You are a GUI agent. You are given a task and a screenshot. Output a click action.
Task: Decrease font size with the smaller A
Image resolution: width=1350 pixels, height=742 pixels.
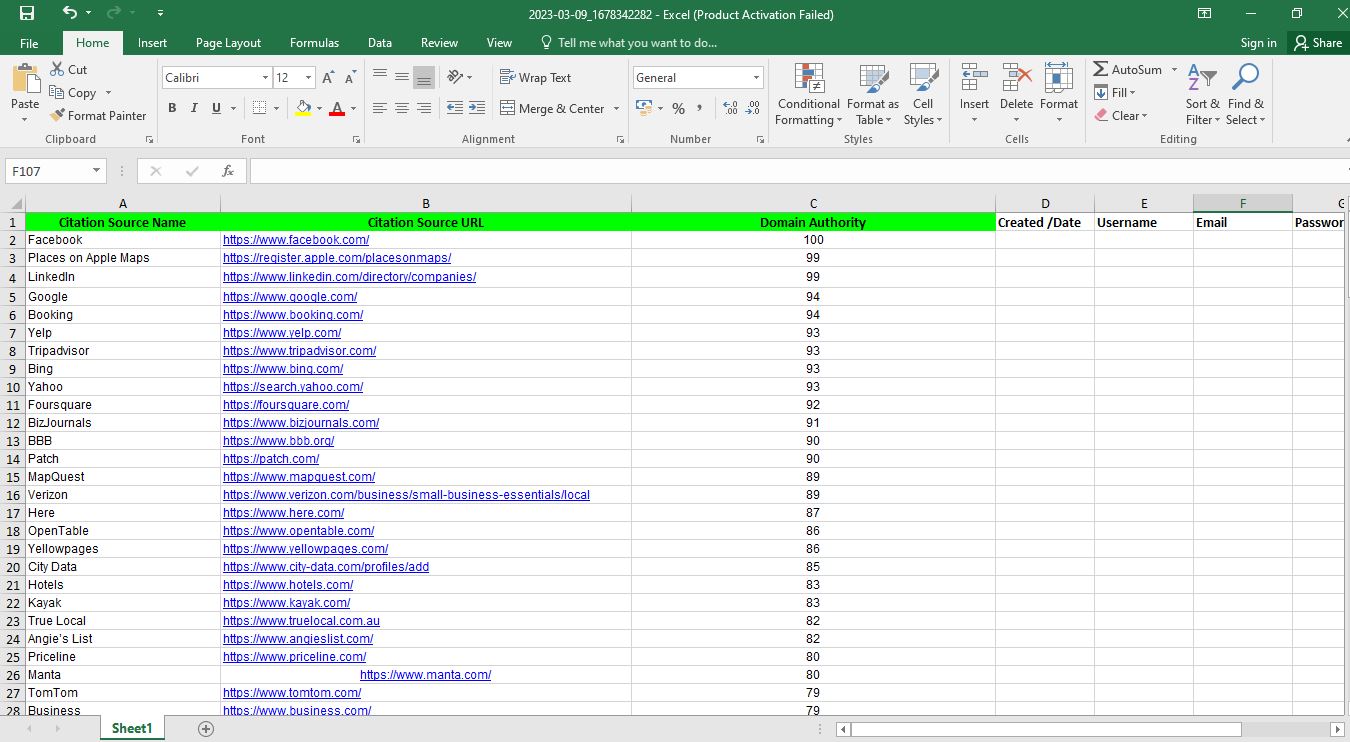click(x=350, y=78)
